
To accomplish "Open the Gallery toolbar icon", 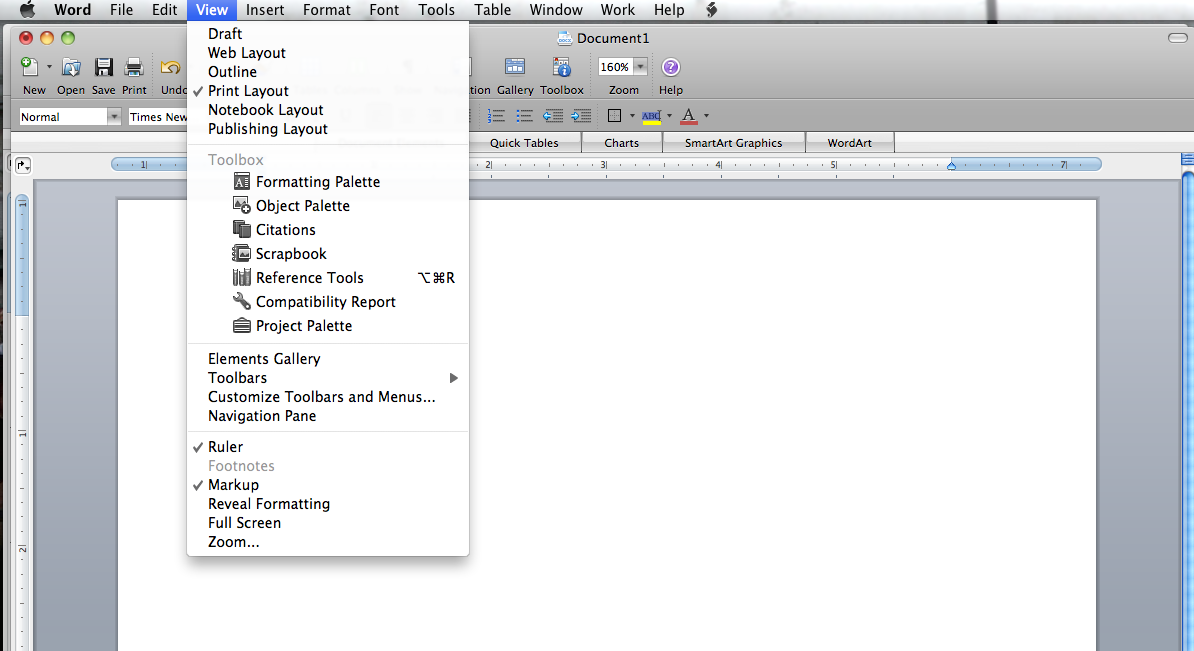I will click(515, 67).
